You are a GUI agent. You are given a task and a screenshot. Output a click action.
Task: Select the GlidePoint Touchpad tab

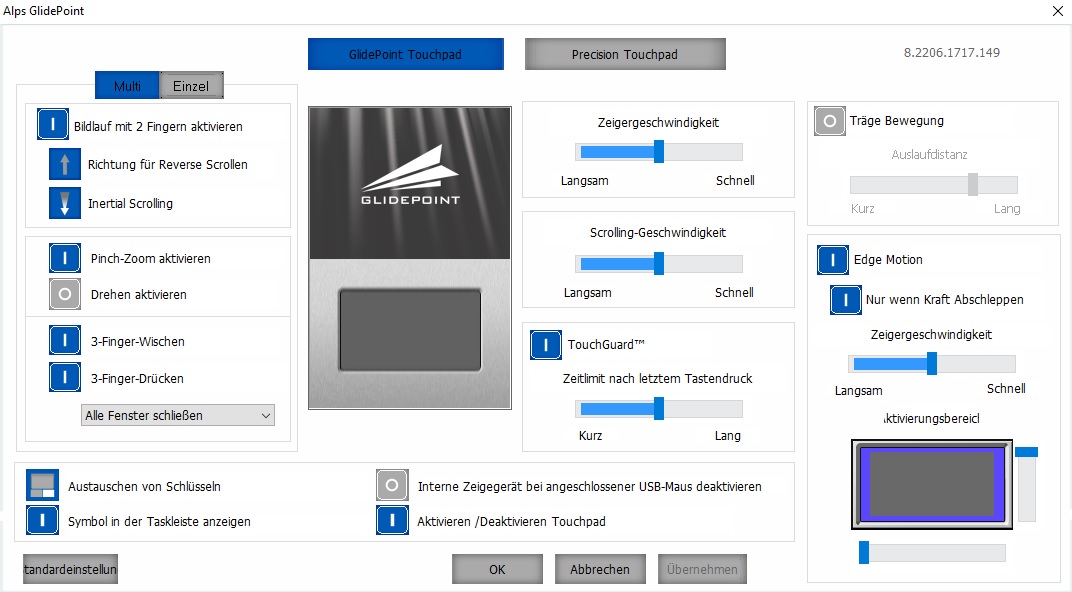(405, 54)
